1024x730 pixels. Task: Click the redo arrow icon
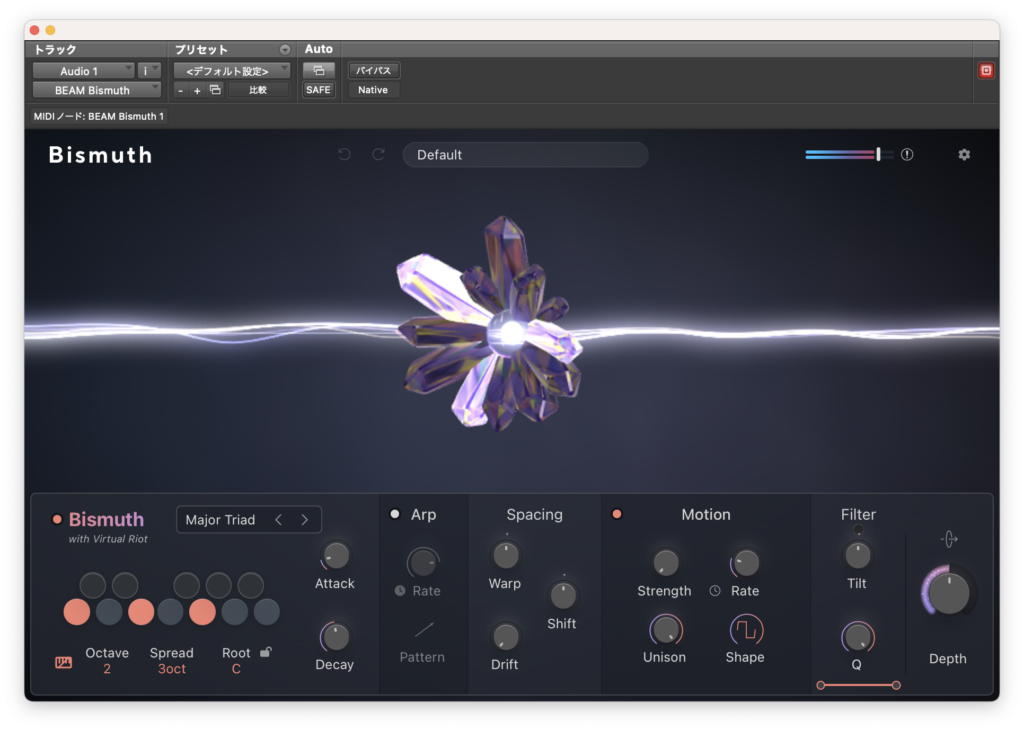378,155
